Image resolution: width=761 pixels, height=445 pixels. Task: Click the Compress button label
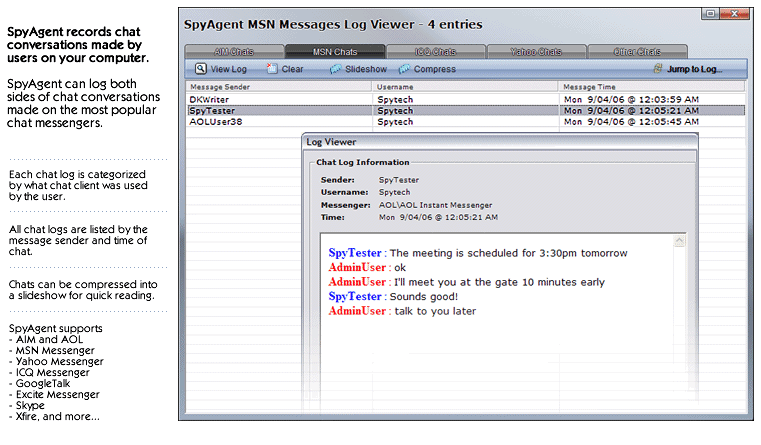tap(435, 69)
